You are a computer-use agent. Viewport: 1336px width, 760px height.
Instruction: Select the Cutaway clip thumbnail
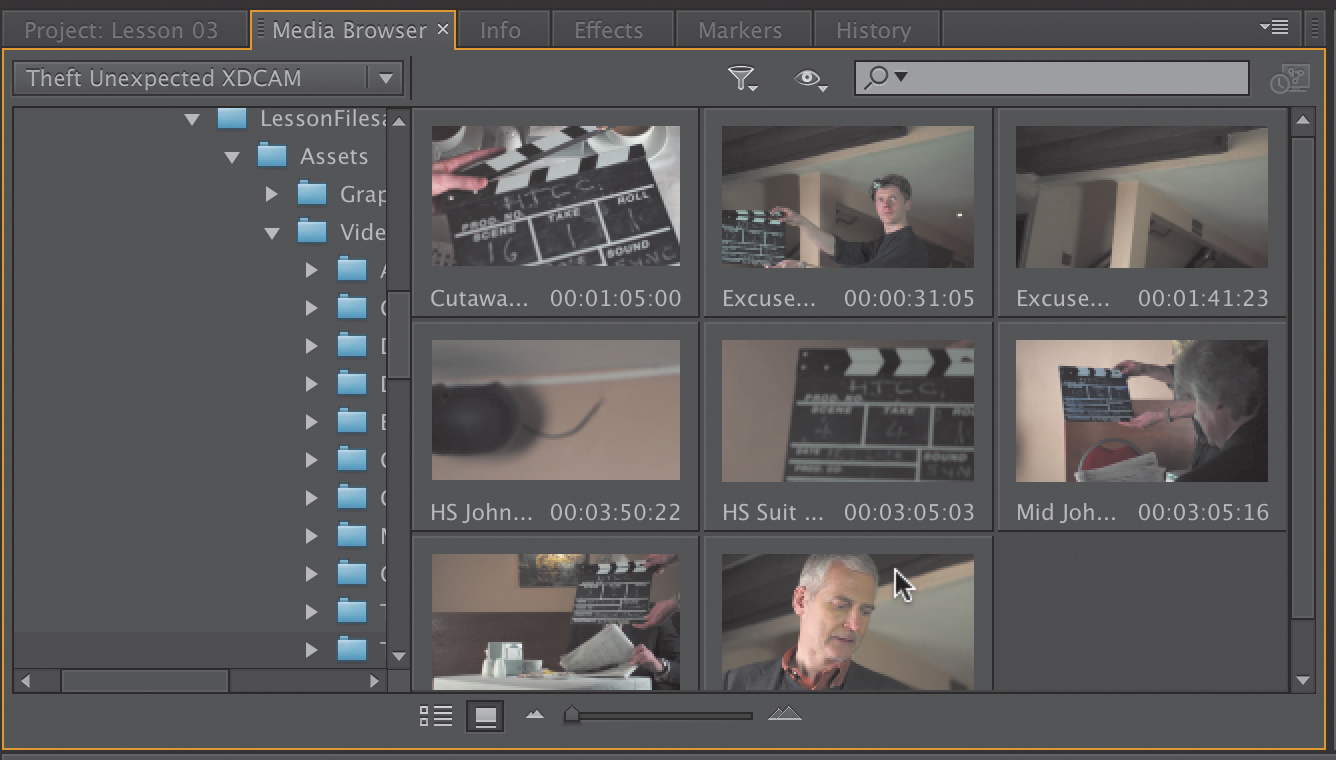pyautogui.click(x=556, y=196)
